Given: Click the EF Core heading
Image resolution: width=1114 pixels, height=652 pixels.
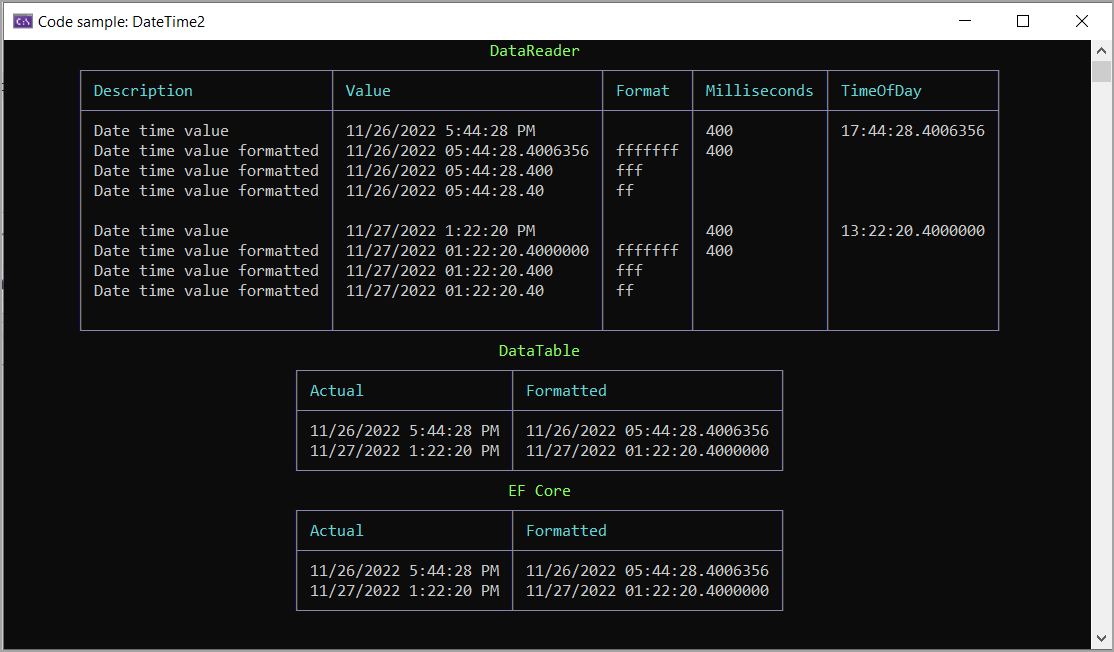Looking at the screenshot, I should (539, 491).
